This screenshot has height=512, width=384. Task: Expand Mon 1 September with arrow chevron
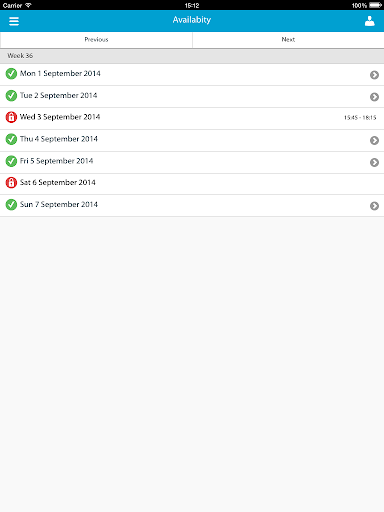[x=374, y=75]
